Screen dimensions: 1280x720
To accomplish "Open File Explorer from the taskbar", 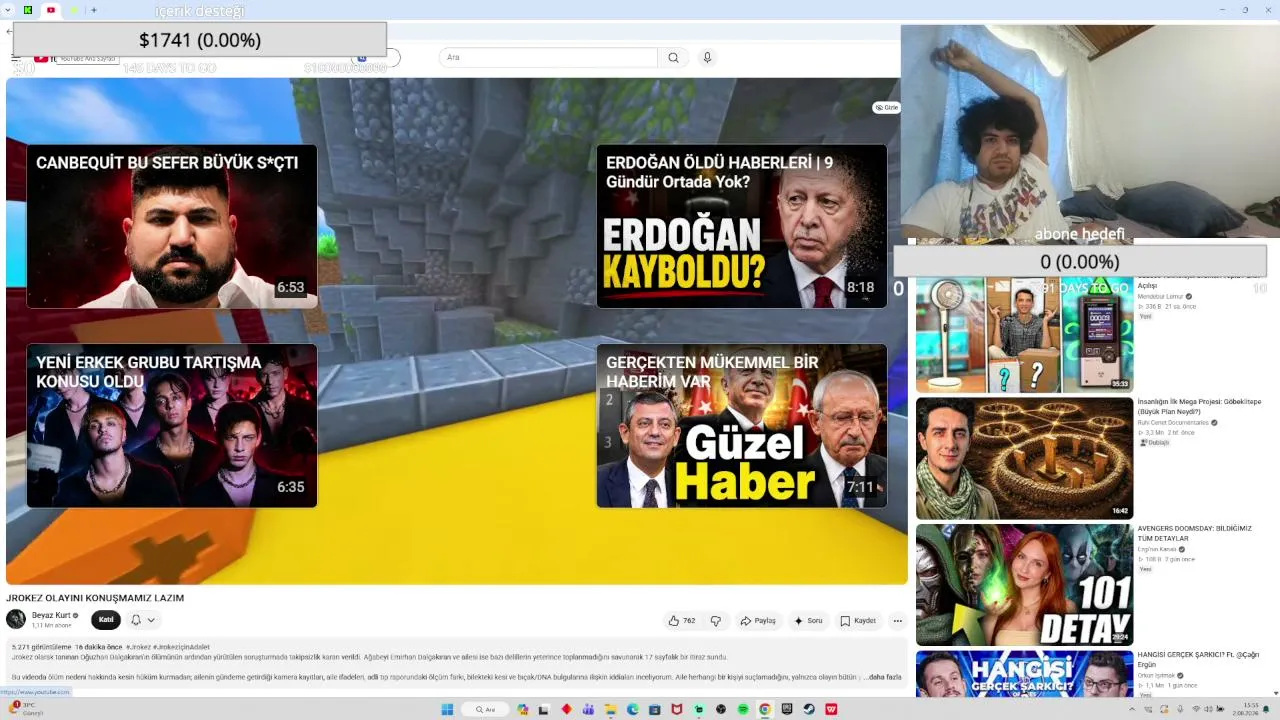I will tap(611, 709).
